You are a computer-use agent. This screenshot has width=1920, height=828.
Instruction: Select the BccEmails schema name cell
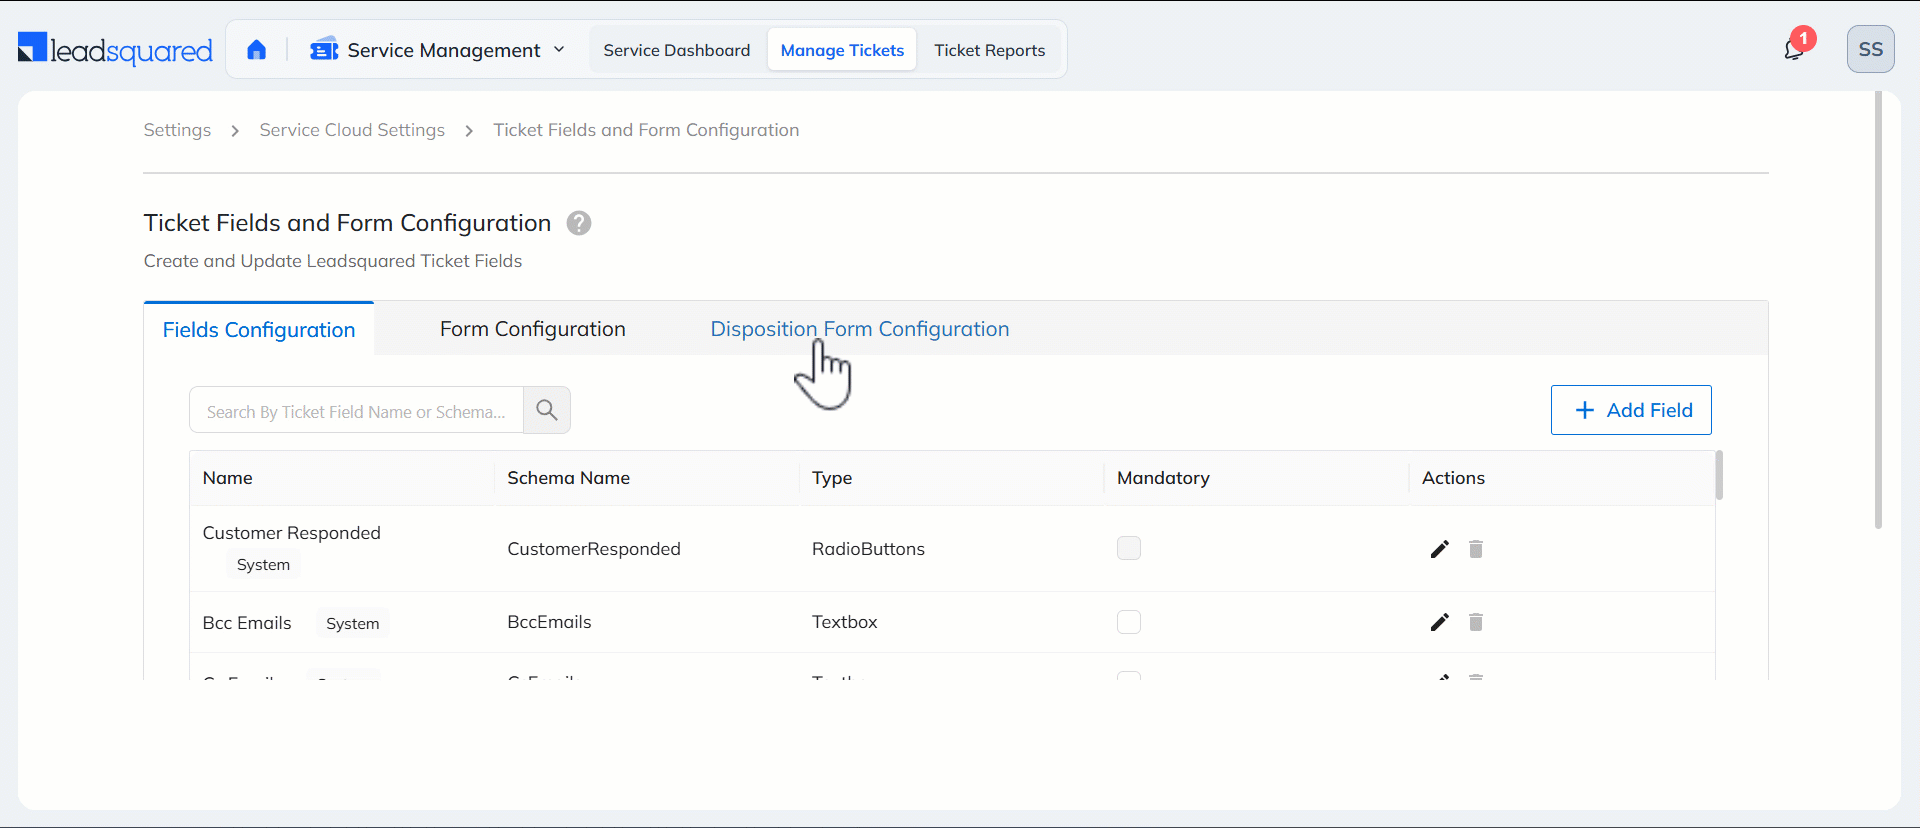549,622
